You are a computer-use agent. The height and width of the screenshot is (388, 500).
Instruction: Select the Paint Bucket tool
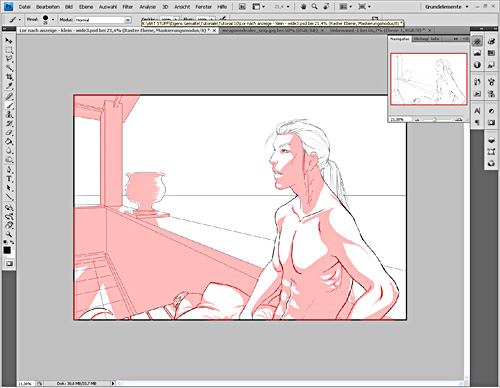pos(9,142)
